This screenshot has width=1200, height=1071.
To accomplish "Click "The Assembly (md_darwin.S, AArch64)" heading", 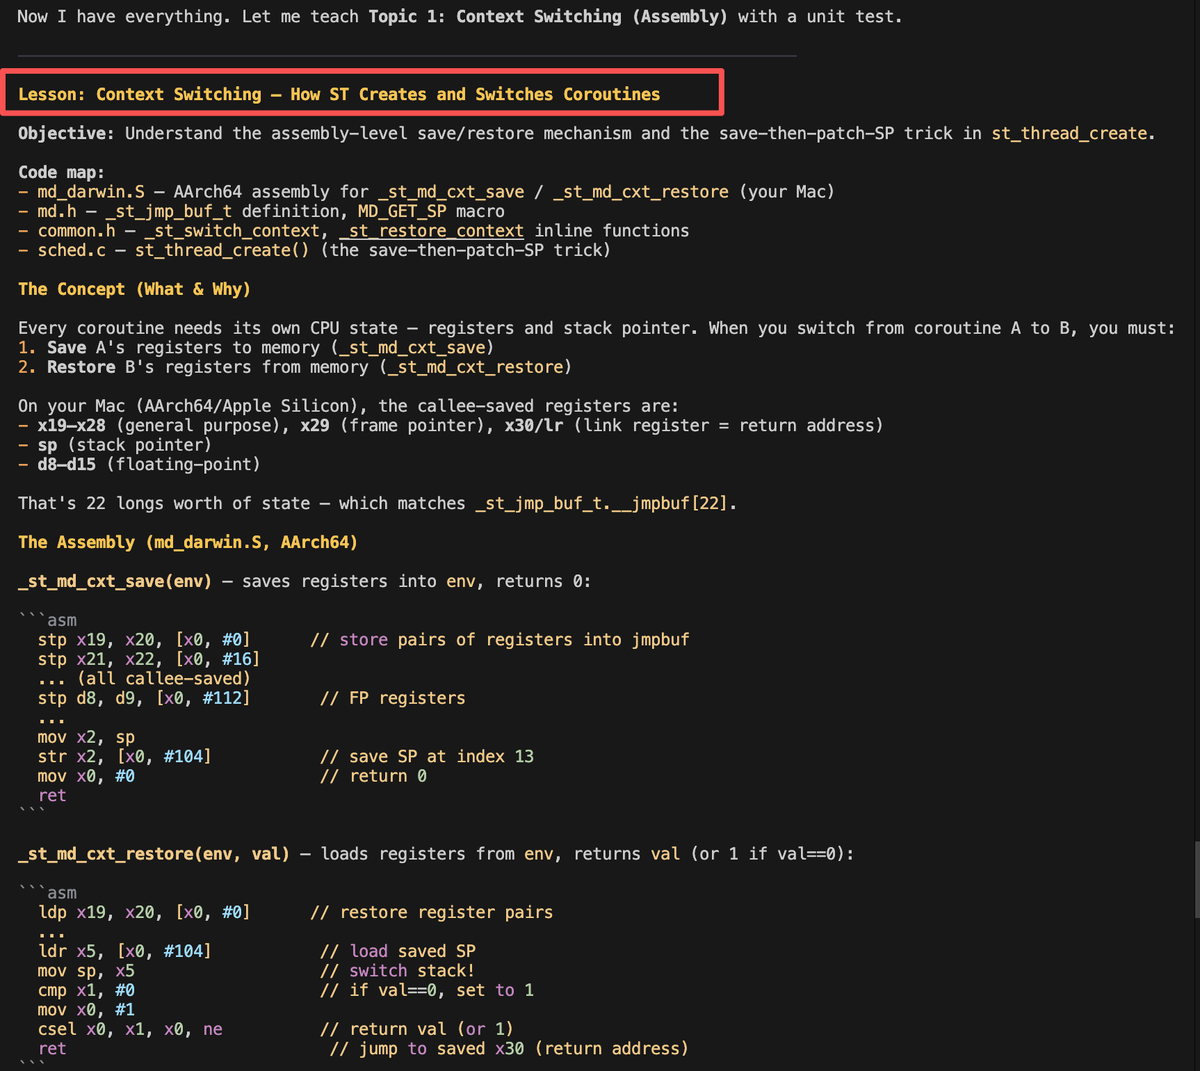I will (188, 542).
